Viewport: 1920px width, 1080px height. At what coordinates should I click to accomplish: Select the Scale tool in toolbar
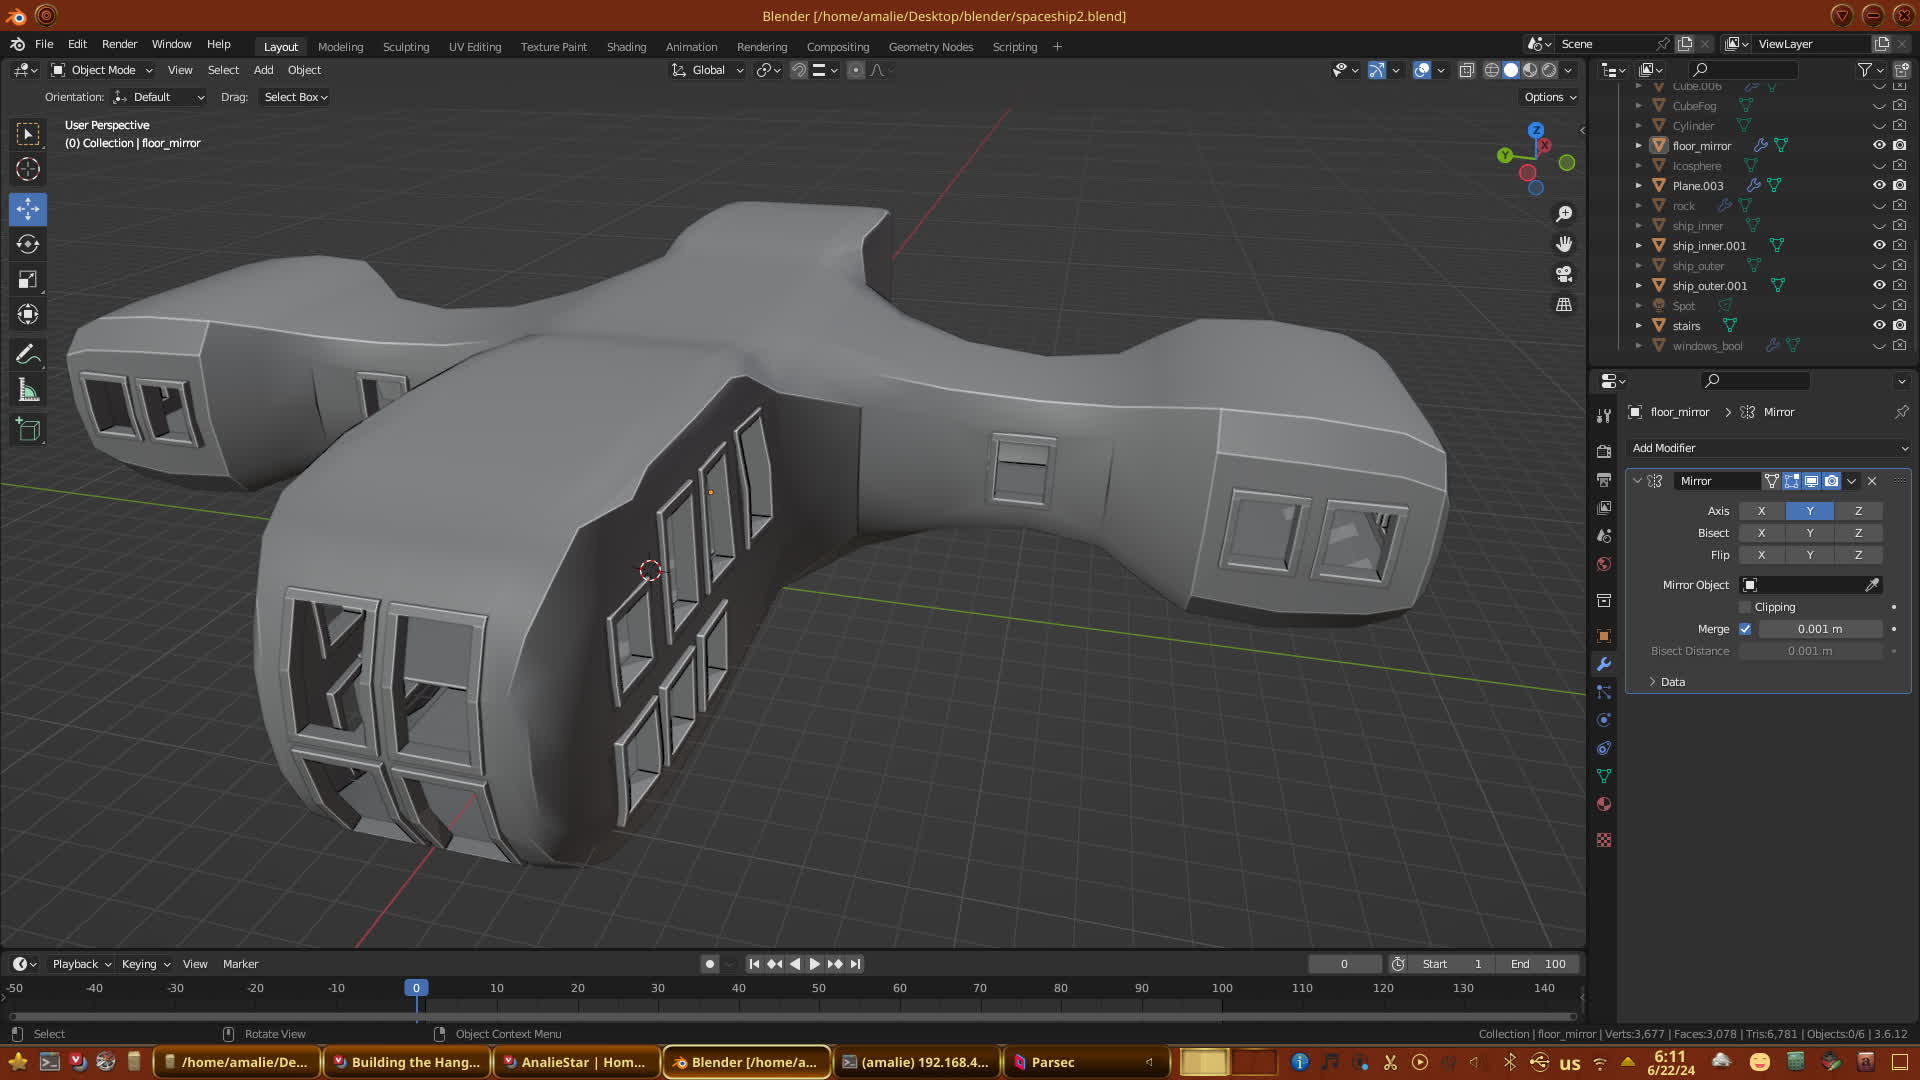[28, 280]
